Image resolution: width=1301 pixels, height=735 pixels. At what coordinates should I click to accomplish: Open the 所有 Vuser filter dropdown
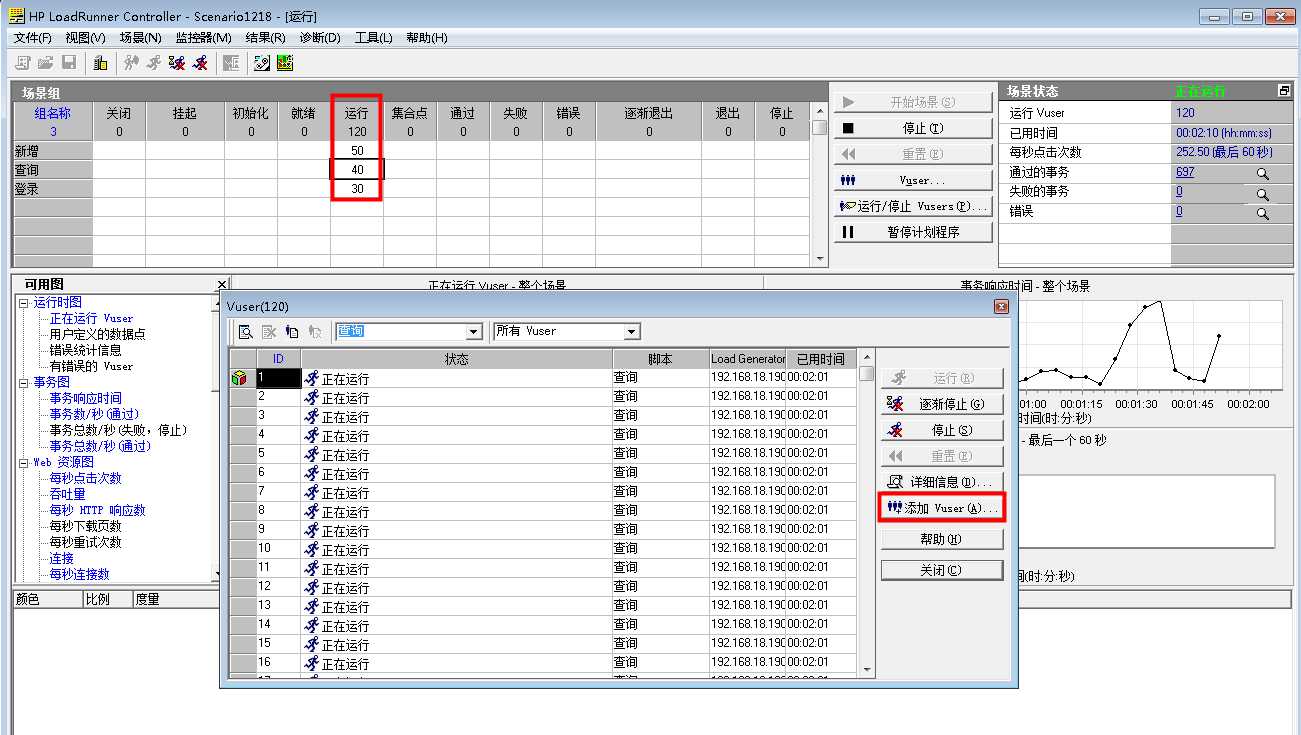pyautogui.click(x=631, y=332)
